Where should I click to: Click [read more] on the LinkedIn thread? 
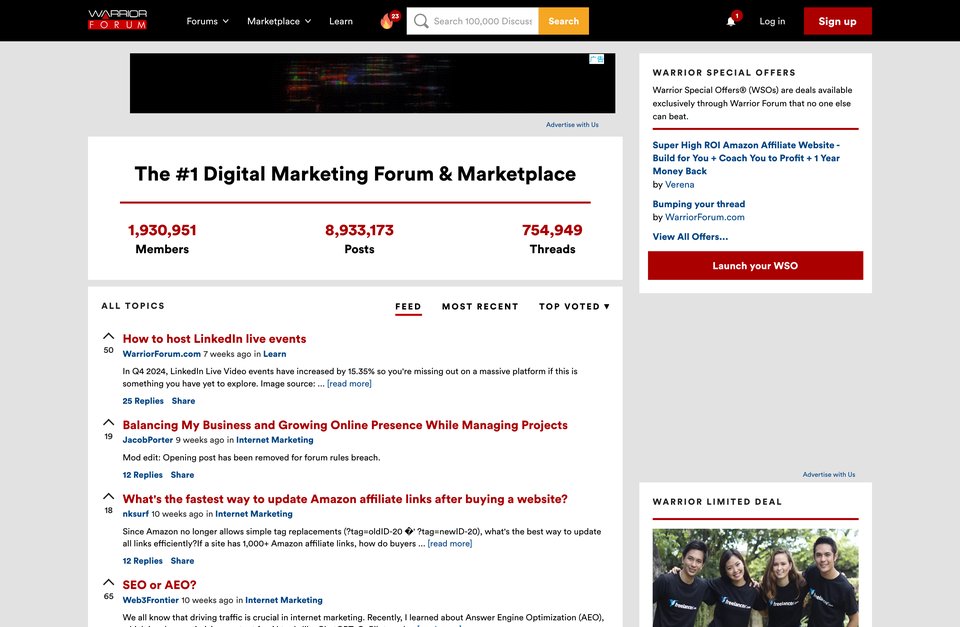(x=349, y=384)
